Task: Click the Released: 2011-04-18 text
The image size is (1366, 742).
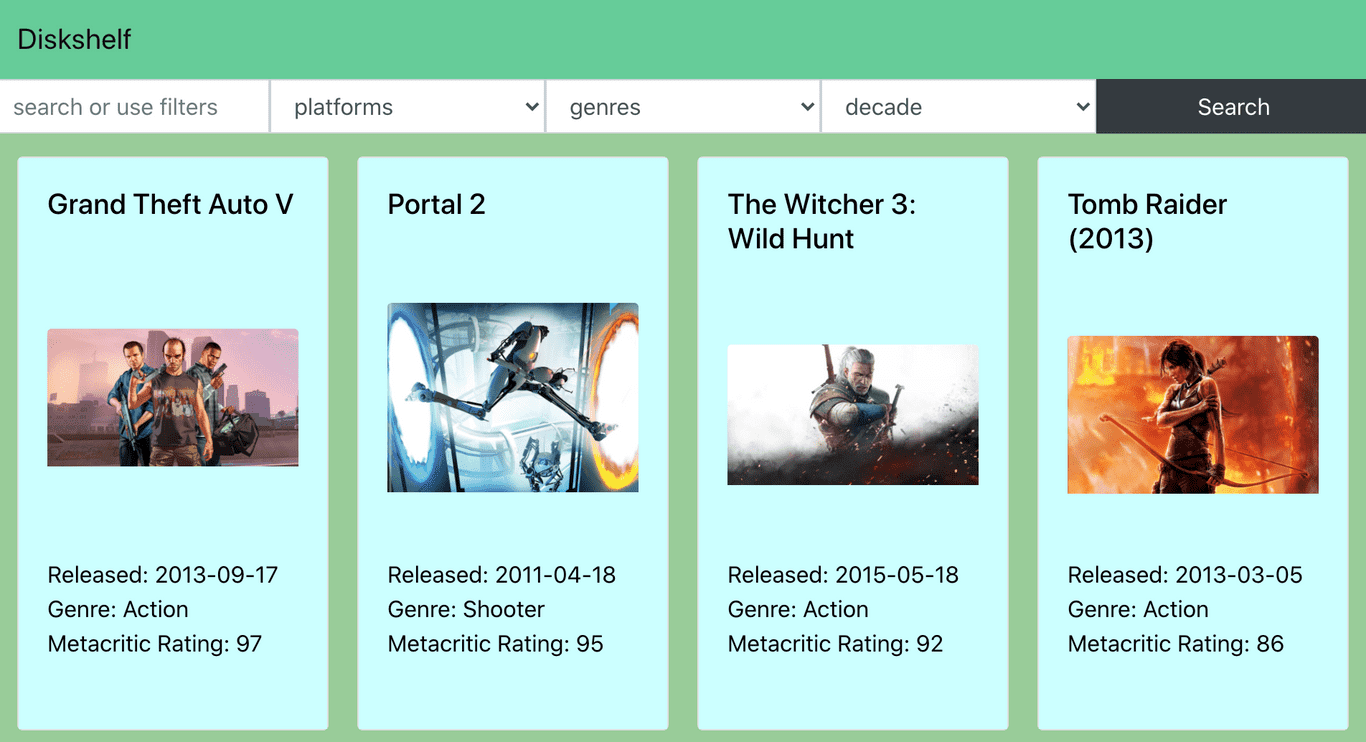Action: tap(502, 575)
